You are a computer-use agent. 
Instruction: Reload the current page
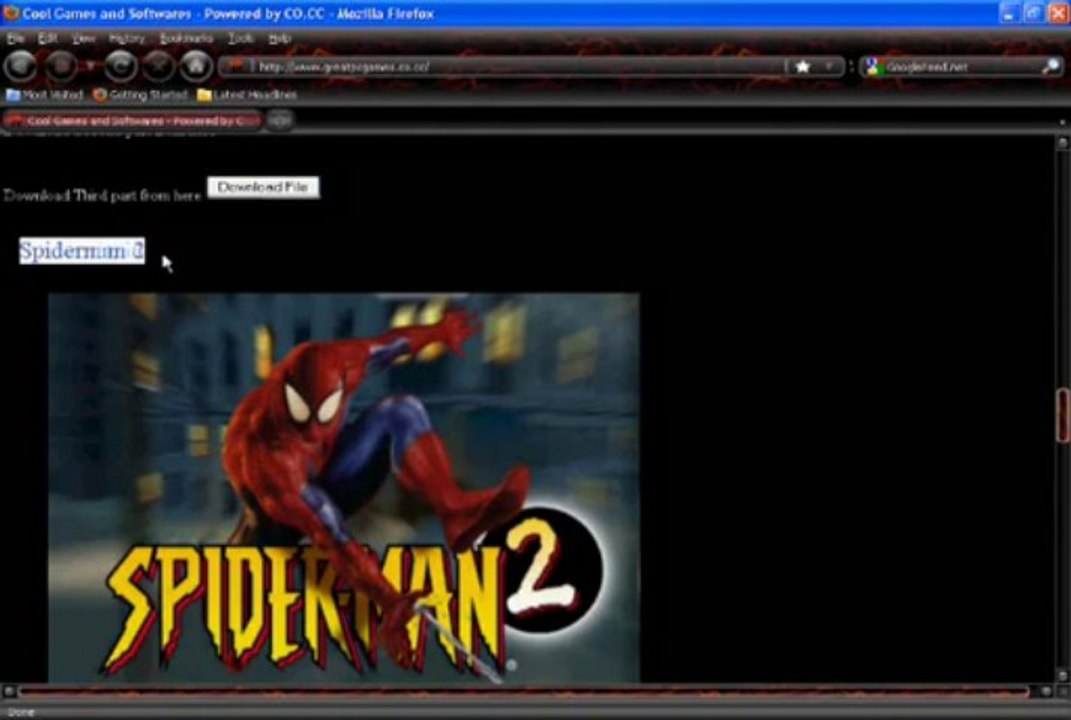point(120,66)
